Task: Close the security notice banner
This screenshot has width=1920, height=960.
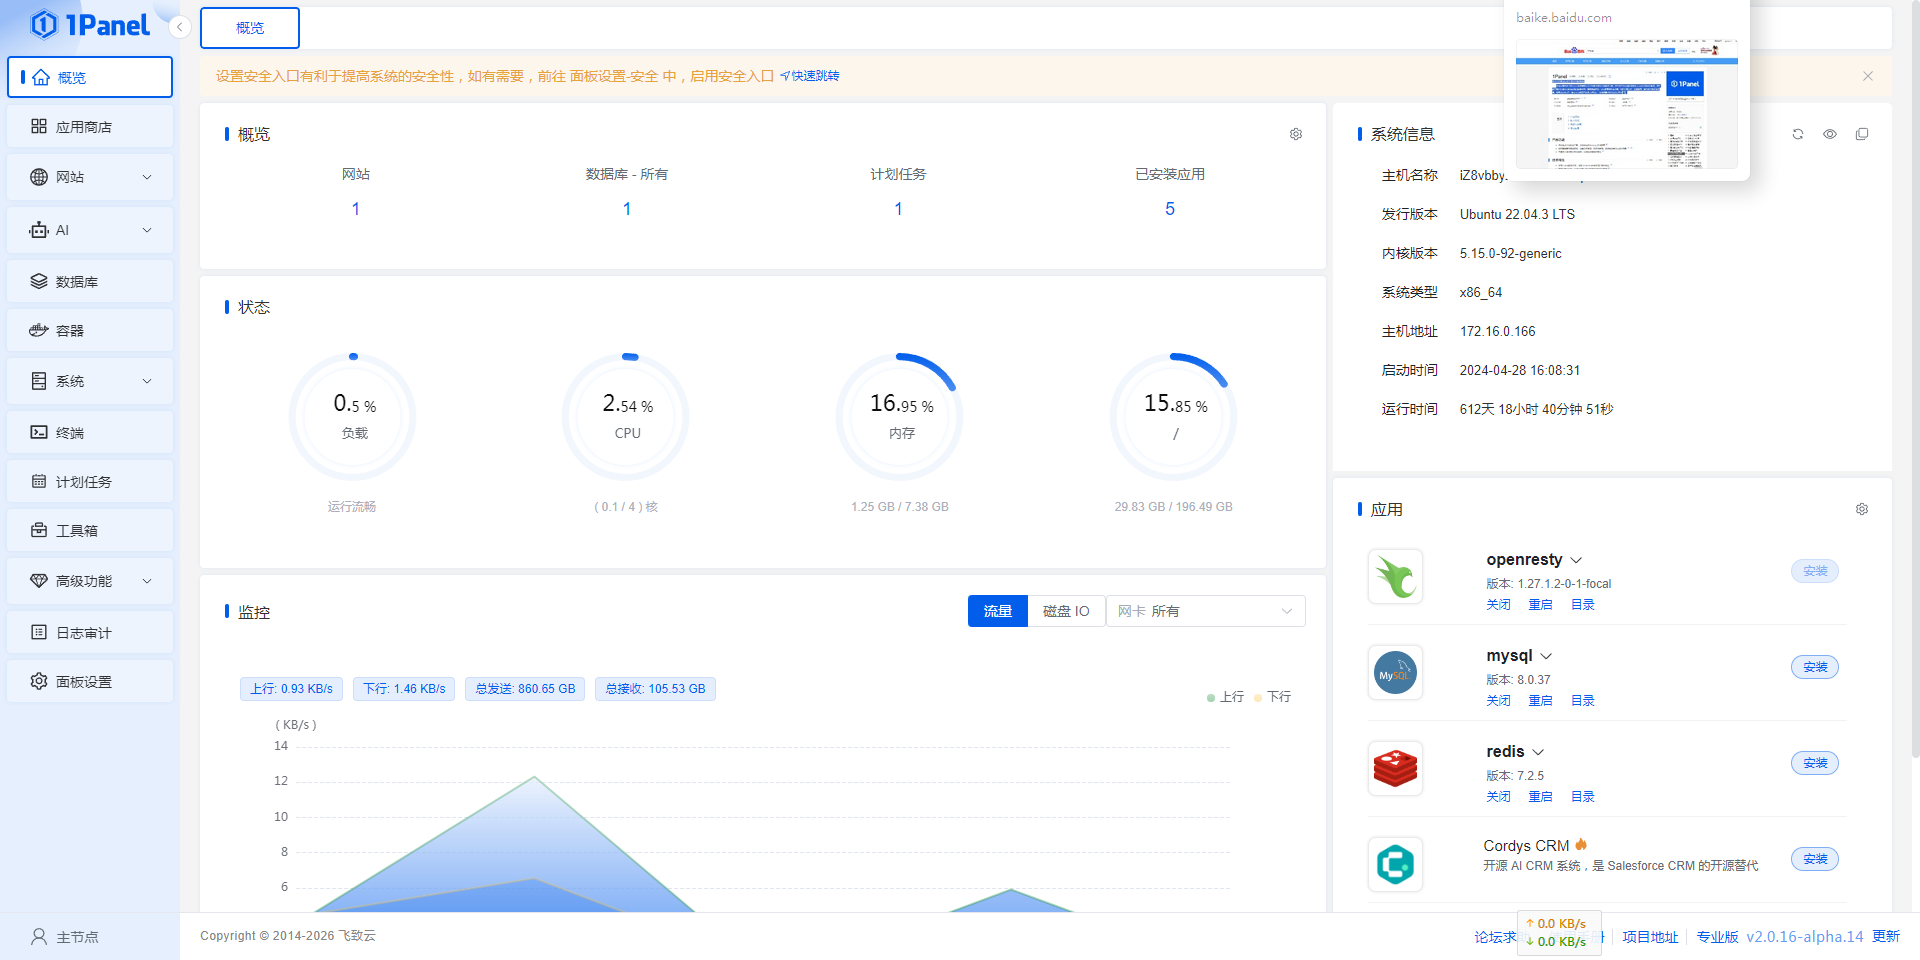Action: pyautogui.click(x=1867, y=76)
